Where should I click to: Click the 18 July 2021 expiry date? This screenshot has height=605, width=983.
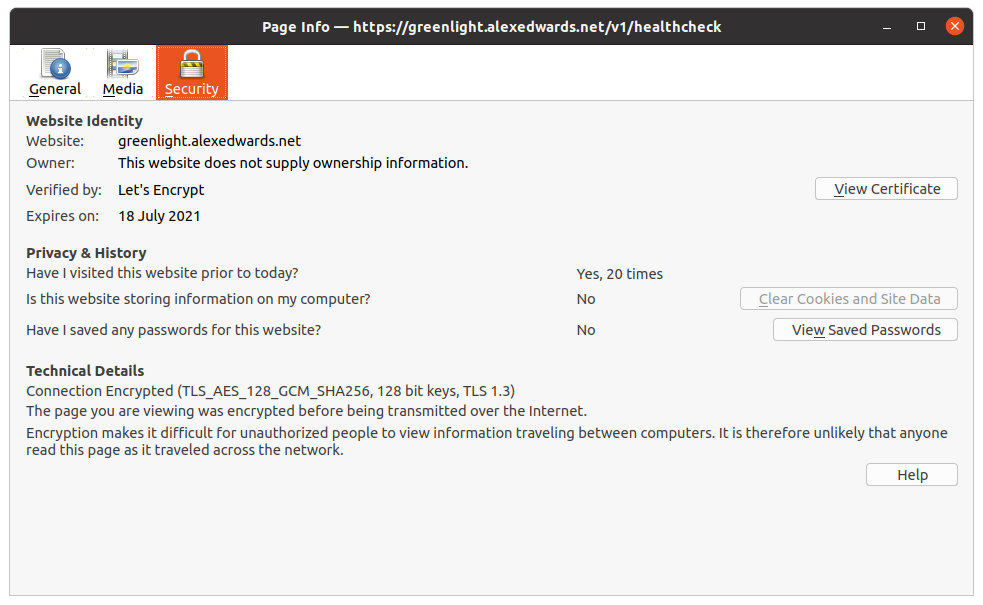click(x=159, y=216)
